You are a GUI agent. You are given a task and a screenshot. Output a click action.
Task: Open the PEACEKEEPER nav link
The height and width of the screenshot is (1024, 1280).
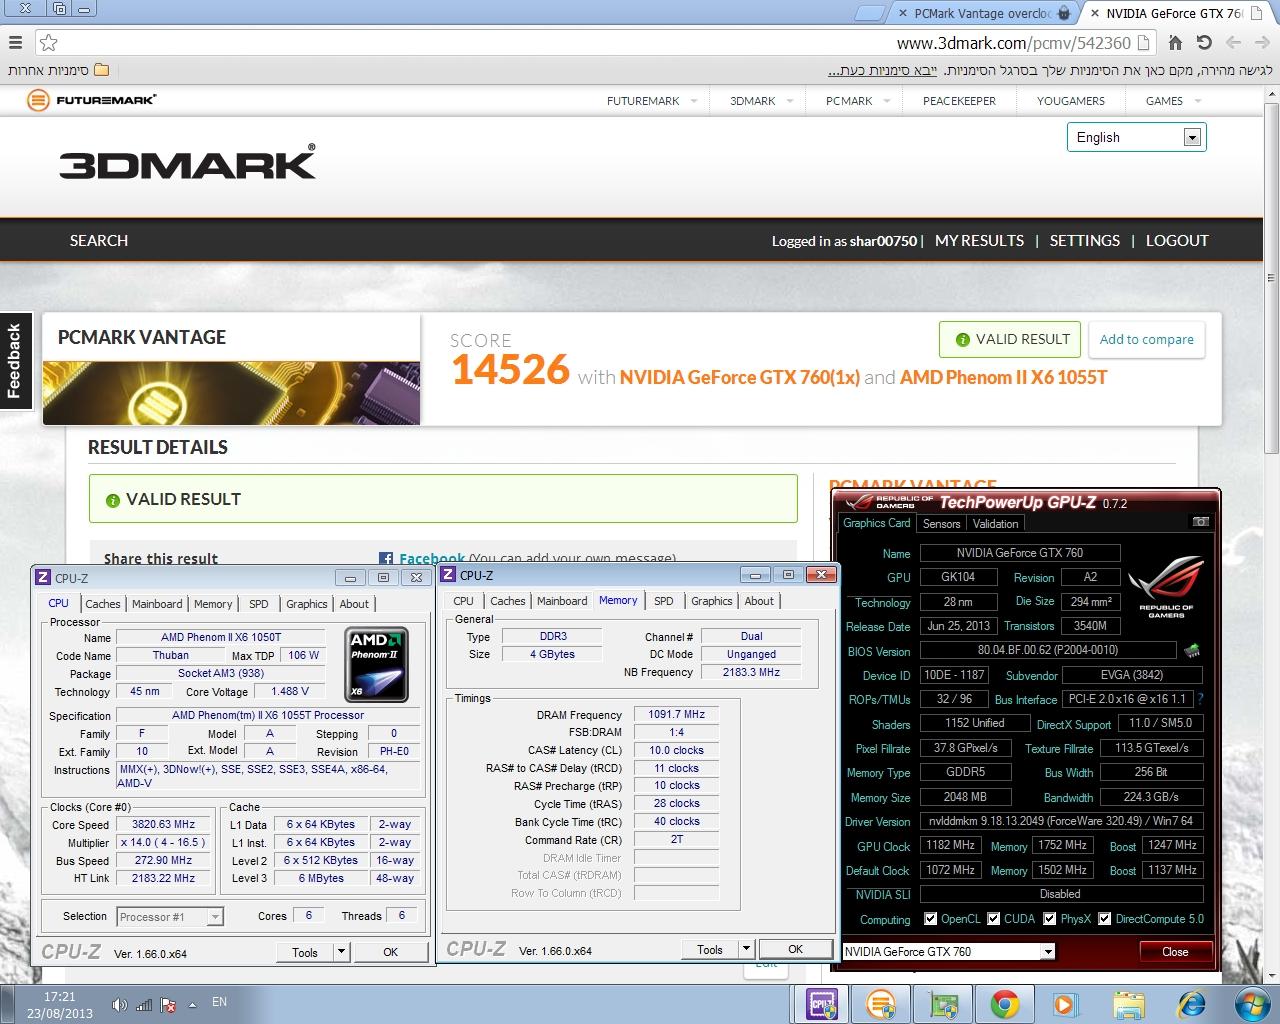(x=959, y=101)
